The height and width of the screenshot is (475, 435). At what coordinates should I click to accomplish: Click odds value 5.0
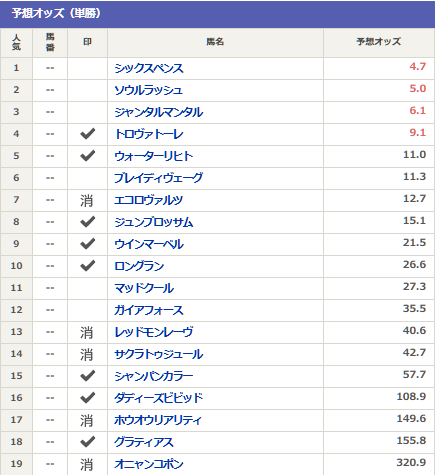point(418,89)
